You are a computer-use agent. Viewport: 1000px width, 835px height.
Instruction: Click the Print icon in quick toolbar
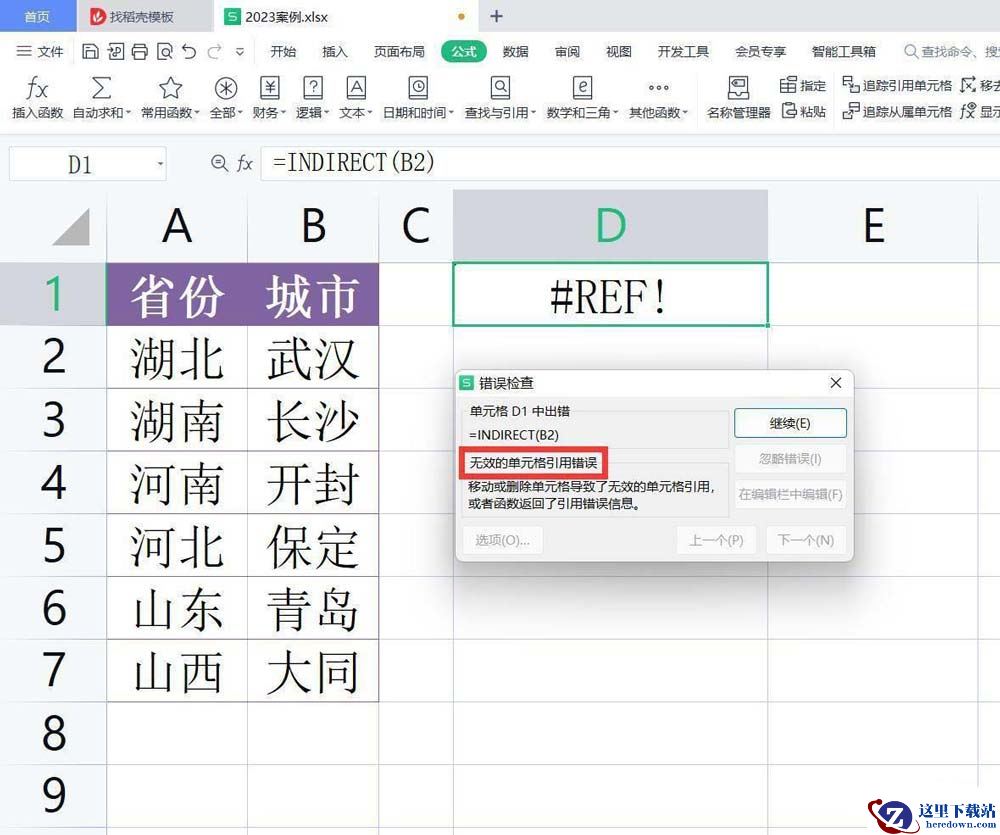click(x=140, y=51)
